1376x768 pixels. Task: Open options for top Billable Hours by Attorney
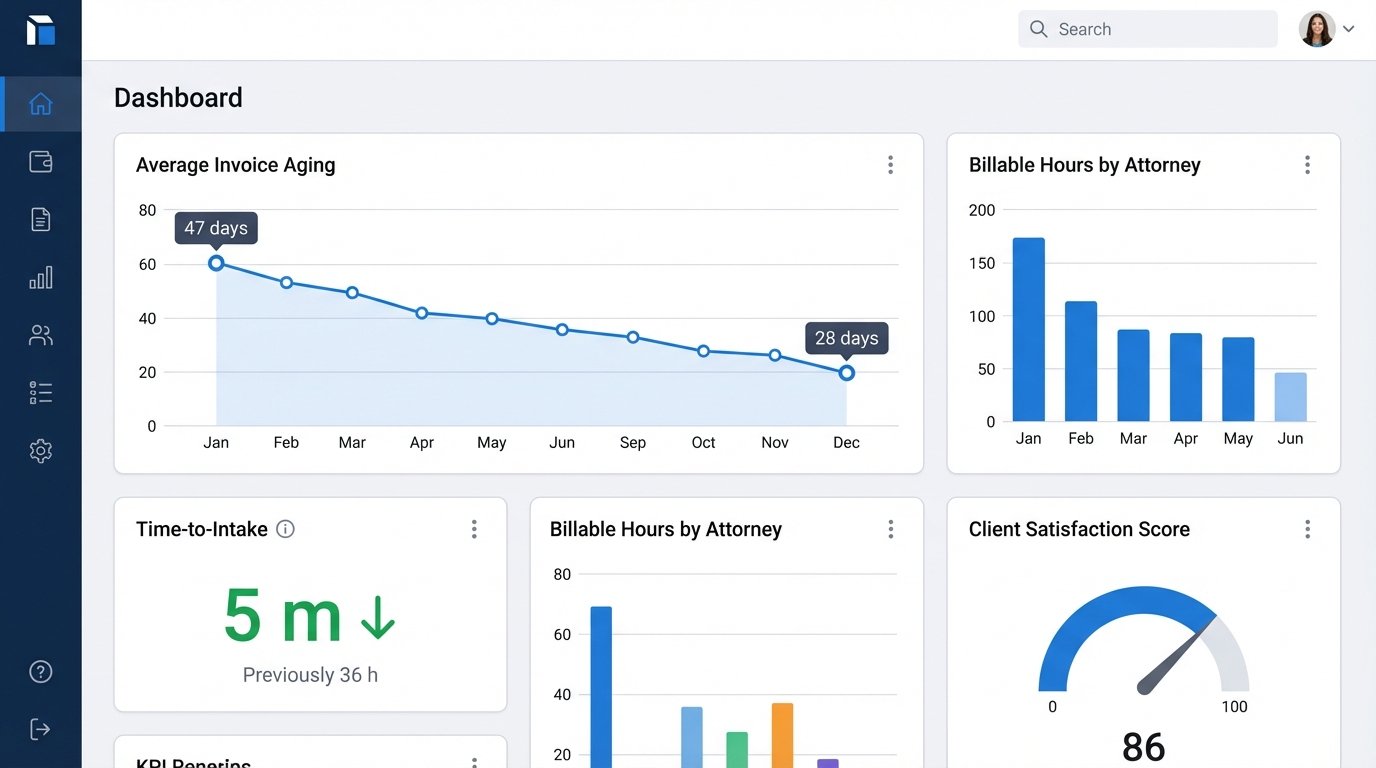click(x=1307, y=164)
